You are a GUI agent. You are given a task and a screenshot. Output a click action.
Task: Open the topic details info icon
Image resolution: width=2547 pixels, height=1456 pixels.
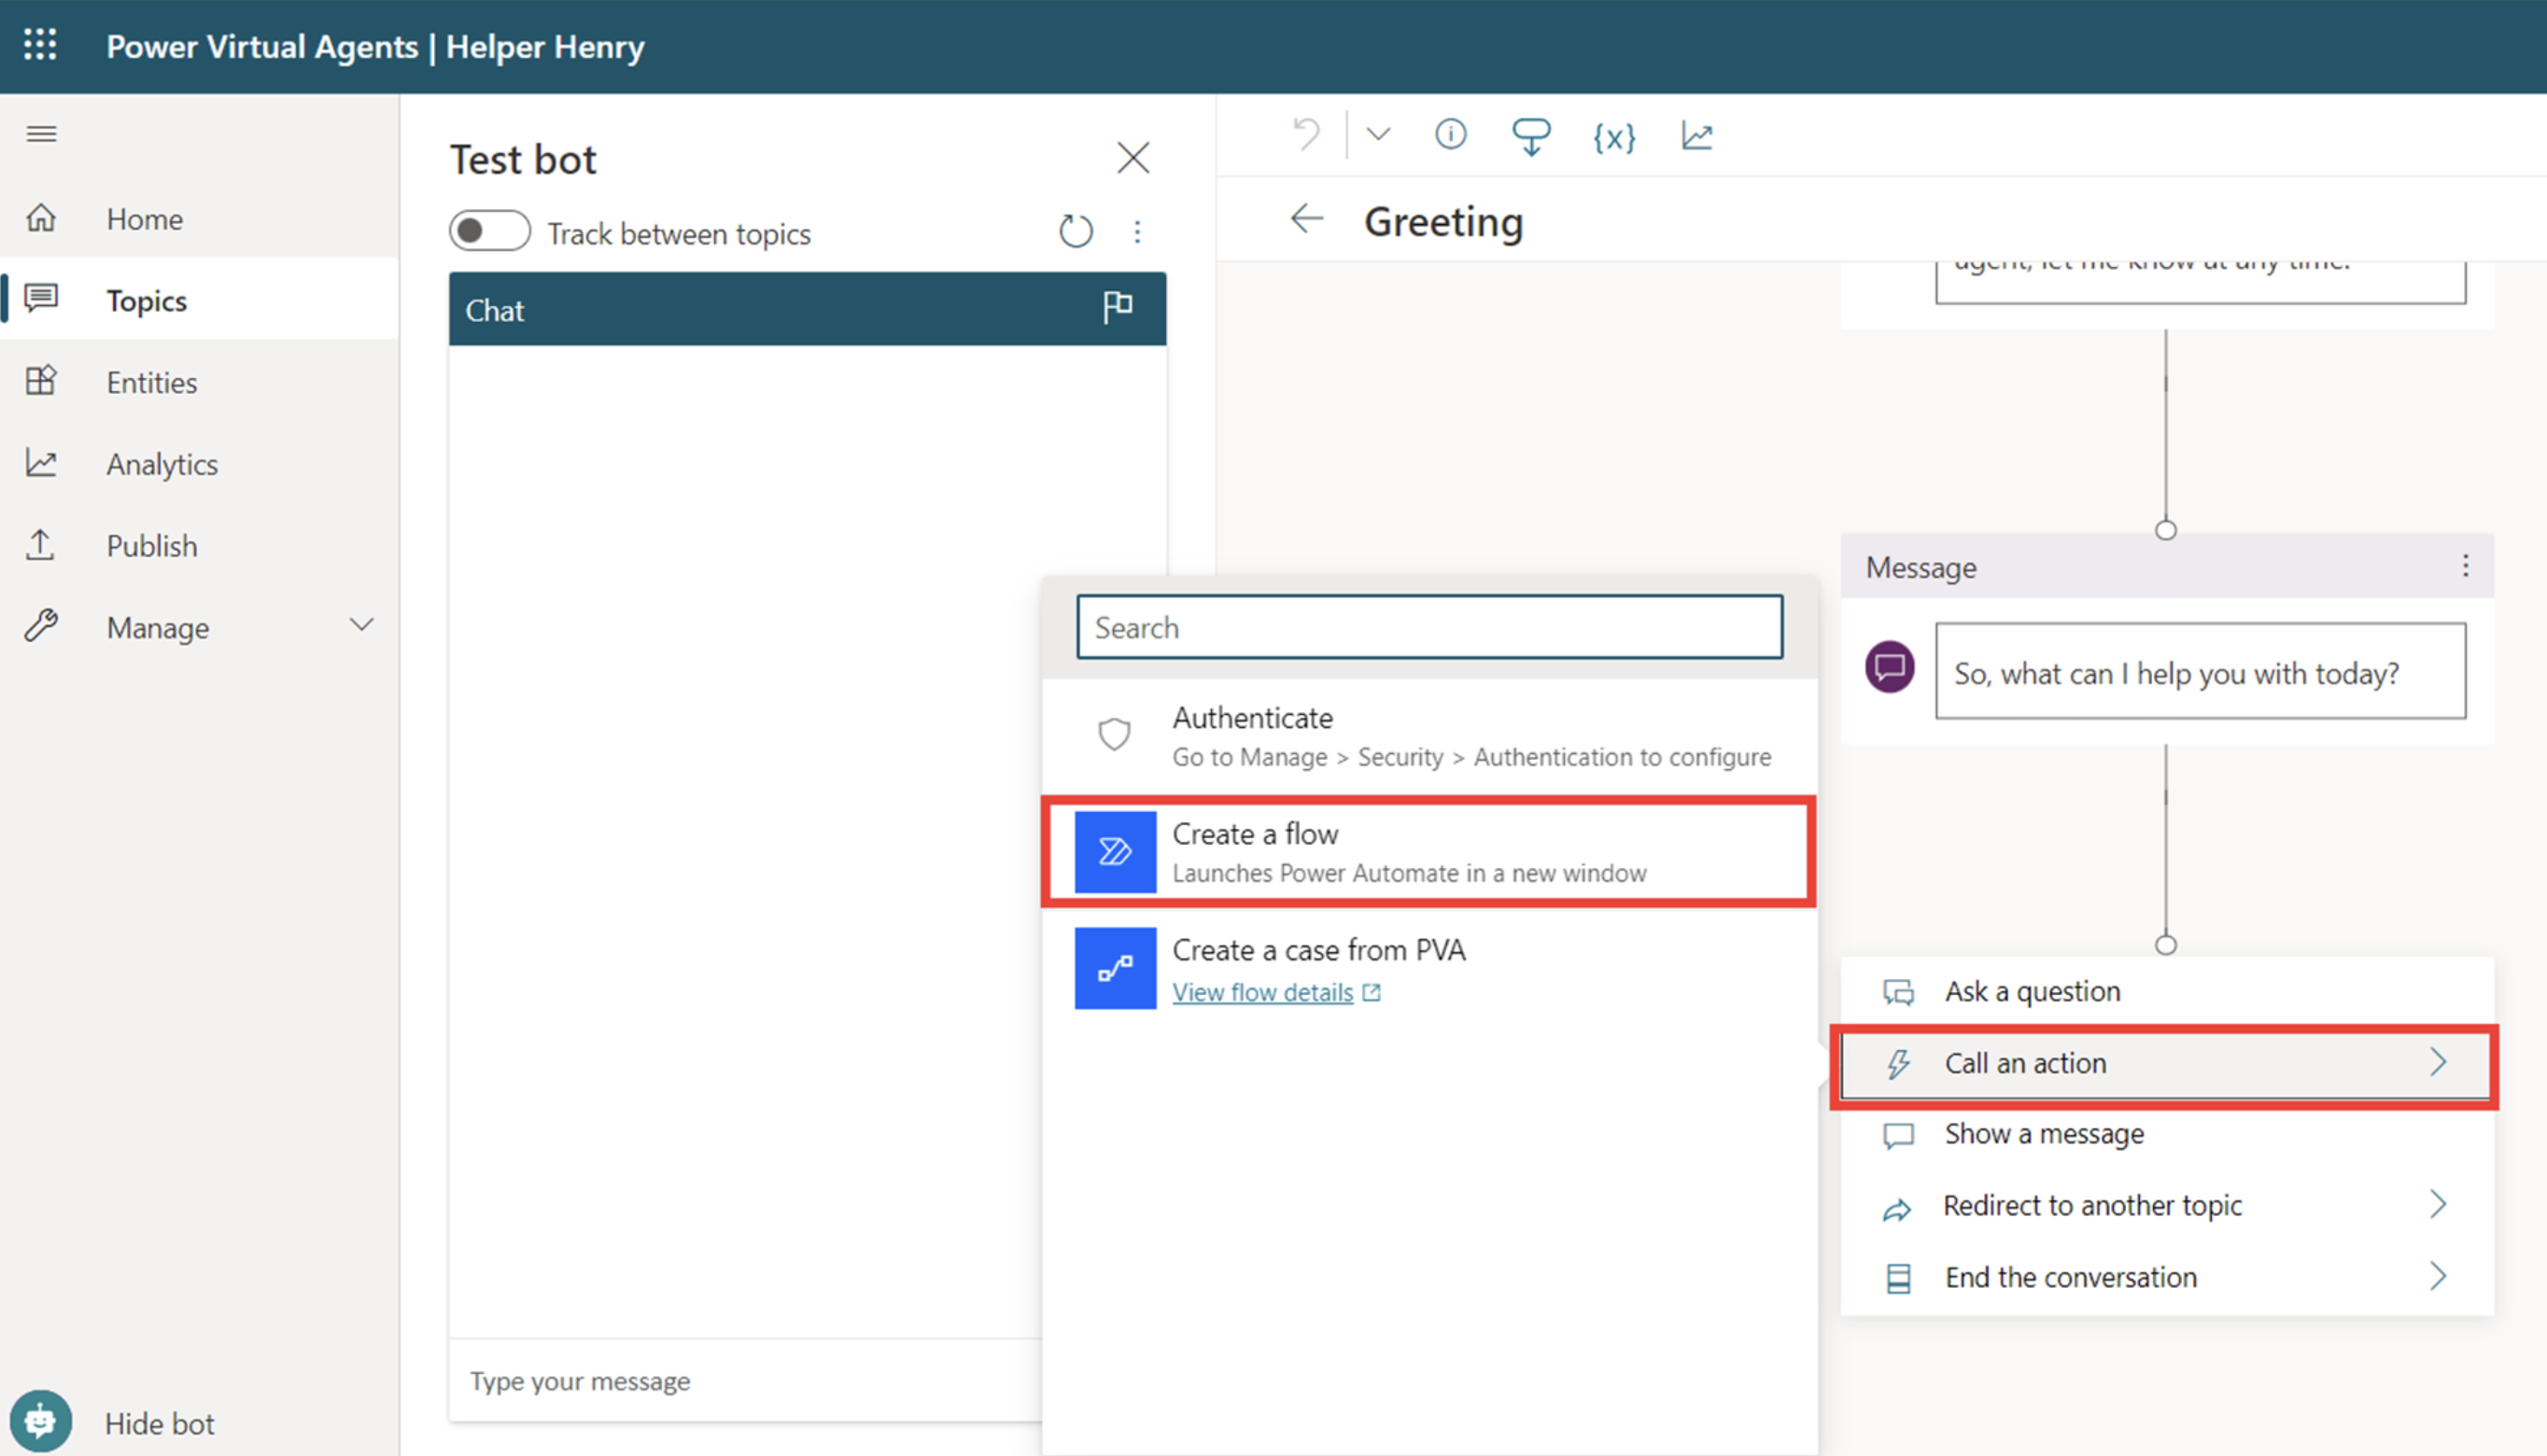click(x=1450, y=134)
